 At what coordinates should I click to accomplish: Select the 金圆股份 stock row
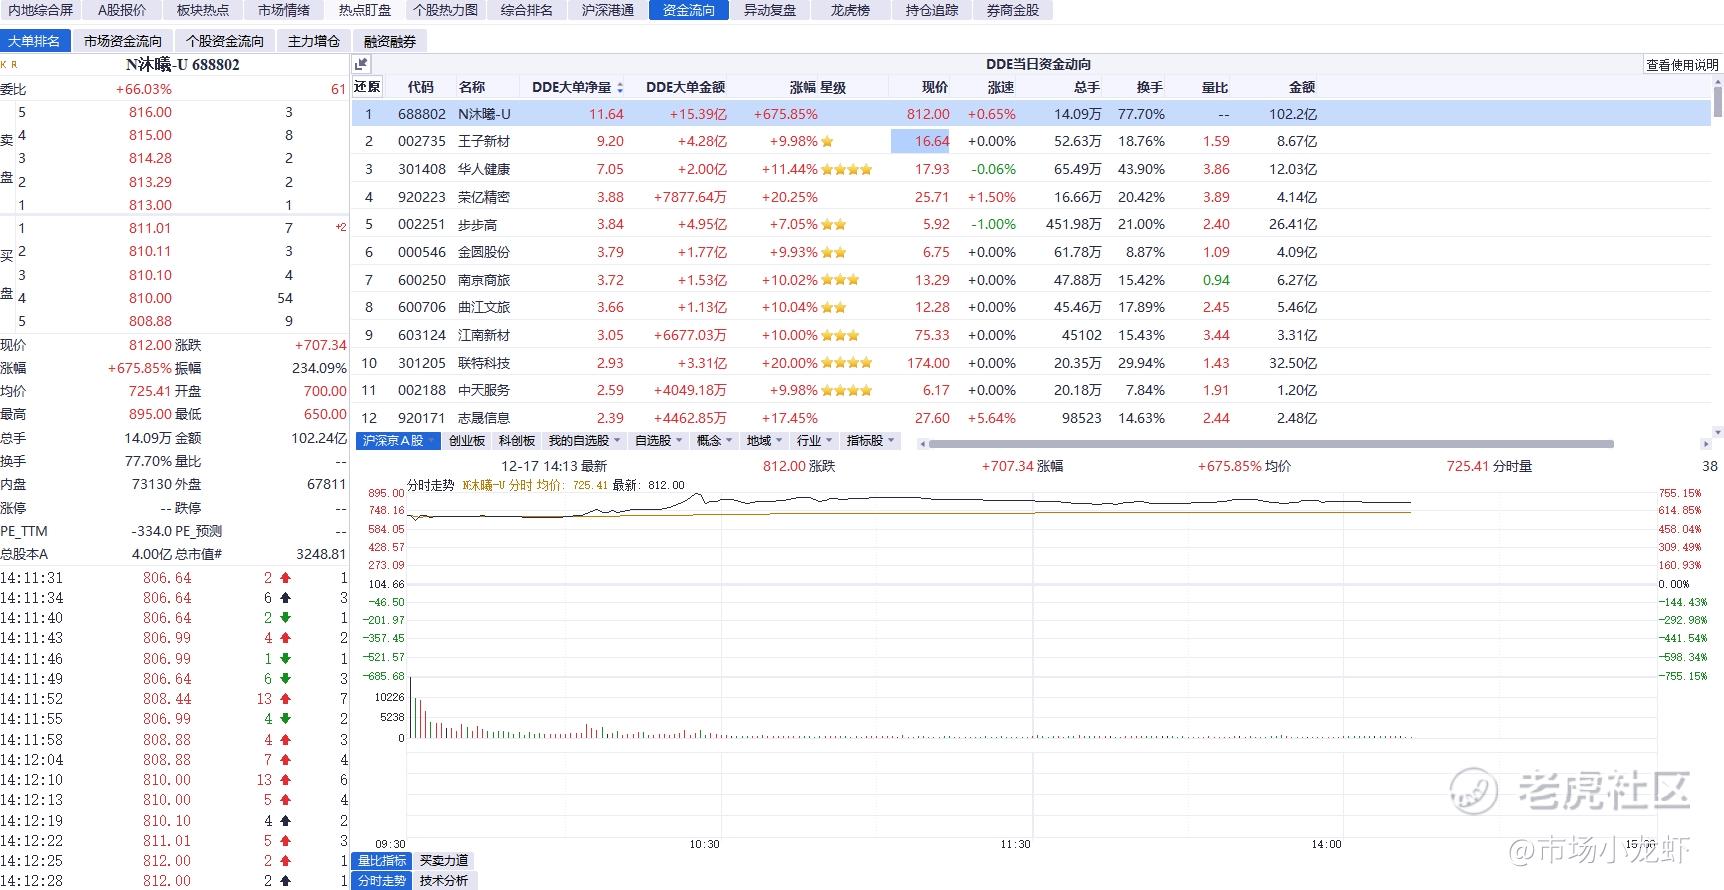click(1031, 252)
